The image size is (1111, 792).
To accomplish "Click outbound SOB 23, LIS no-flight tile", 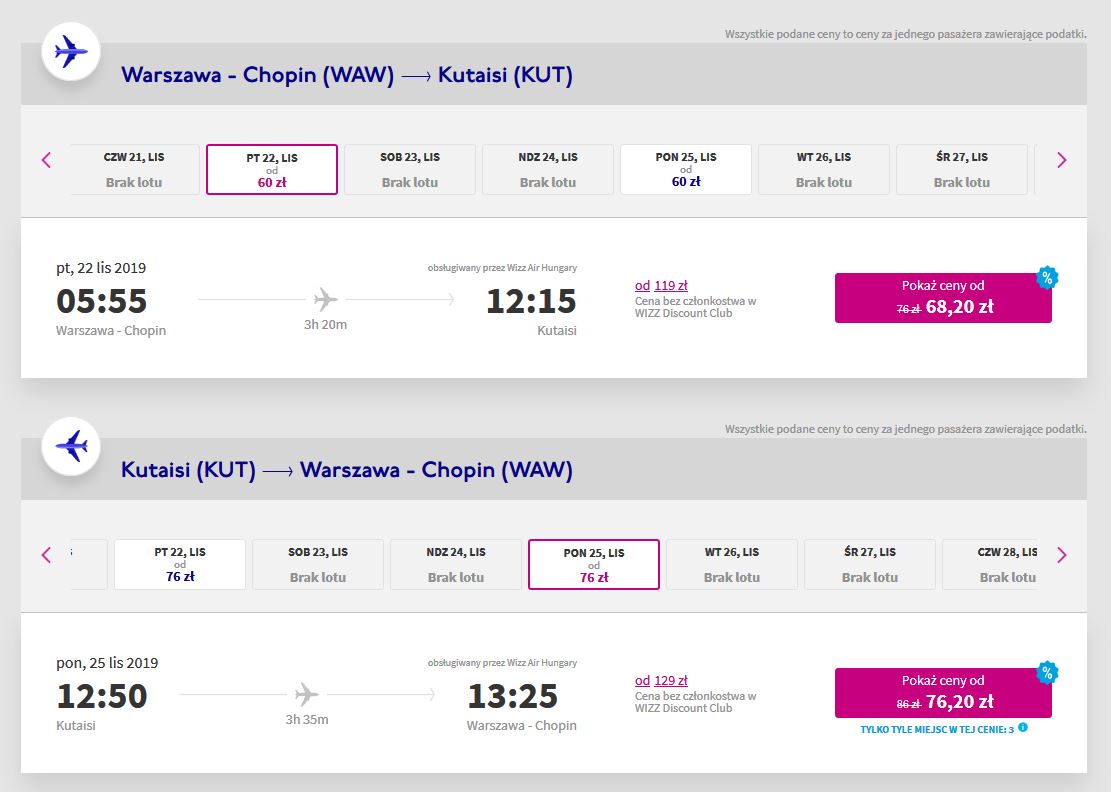I will pyautogui.click(x=410, y=169).
